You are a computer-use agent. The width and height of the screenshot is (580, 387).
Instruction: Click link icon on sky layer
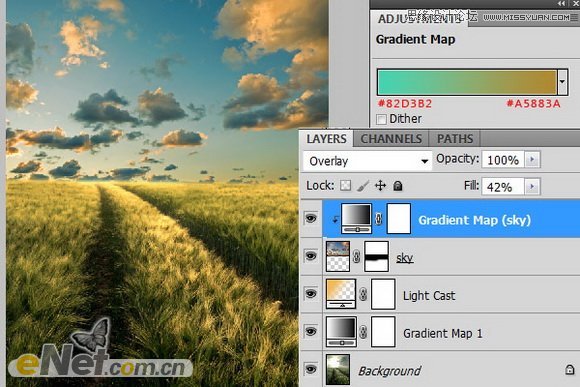click(x=356, y=256)
